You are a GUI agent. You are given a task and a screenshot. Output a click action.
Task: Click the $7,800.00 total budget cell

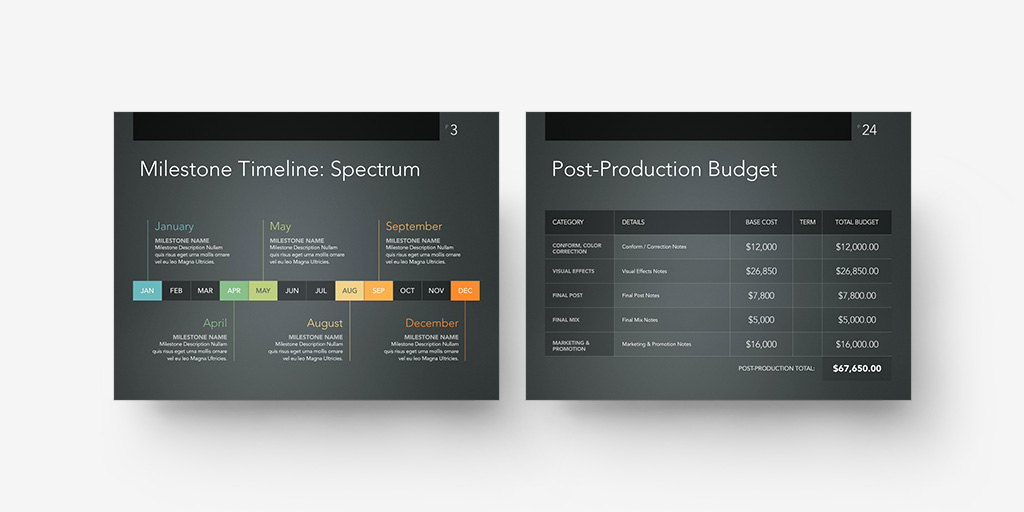[857, 295]
